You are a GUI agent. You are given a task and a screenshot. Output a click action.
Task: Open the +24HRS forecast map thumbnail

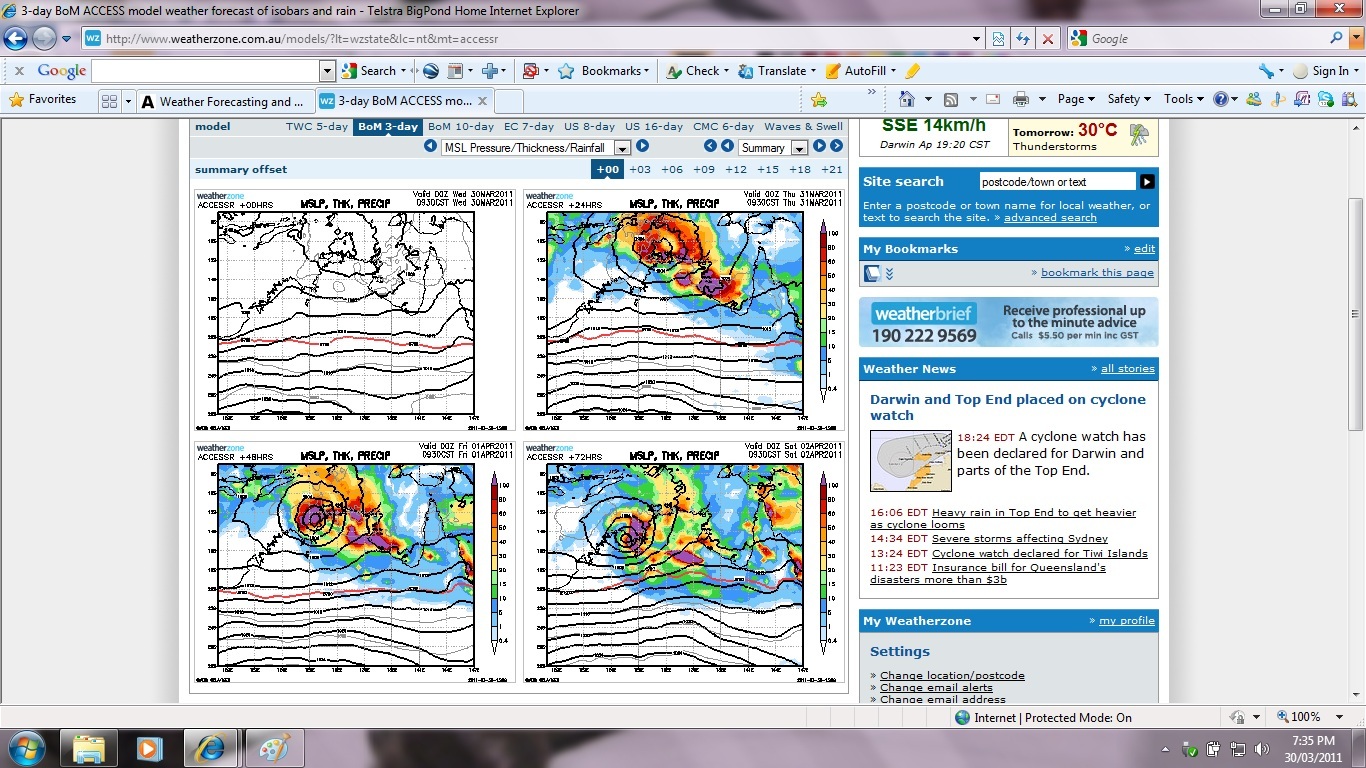683,309
